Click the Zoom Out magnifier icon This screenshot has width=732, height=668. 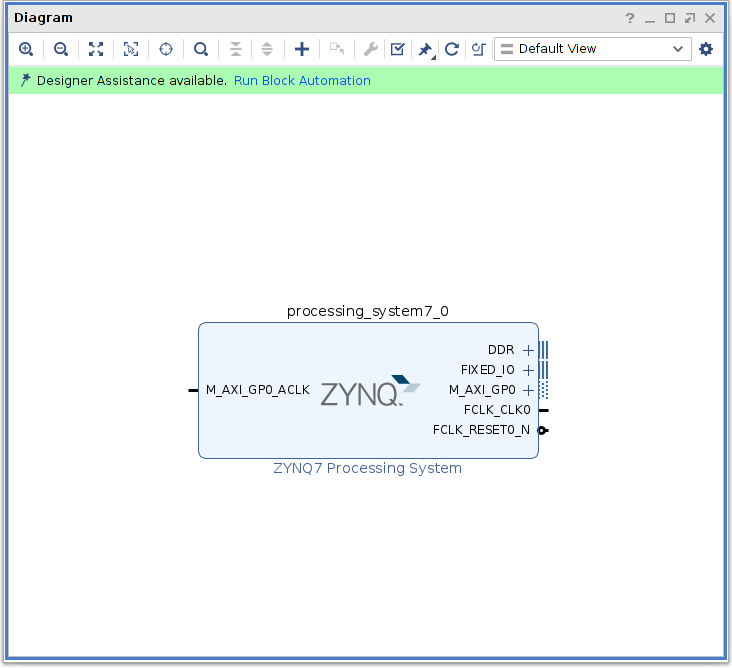[x=61, y=49]
